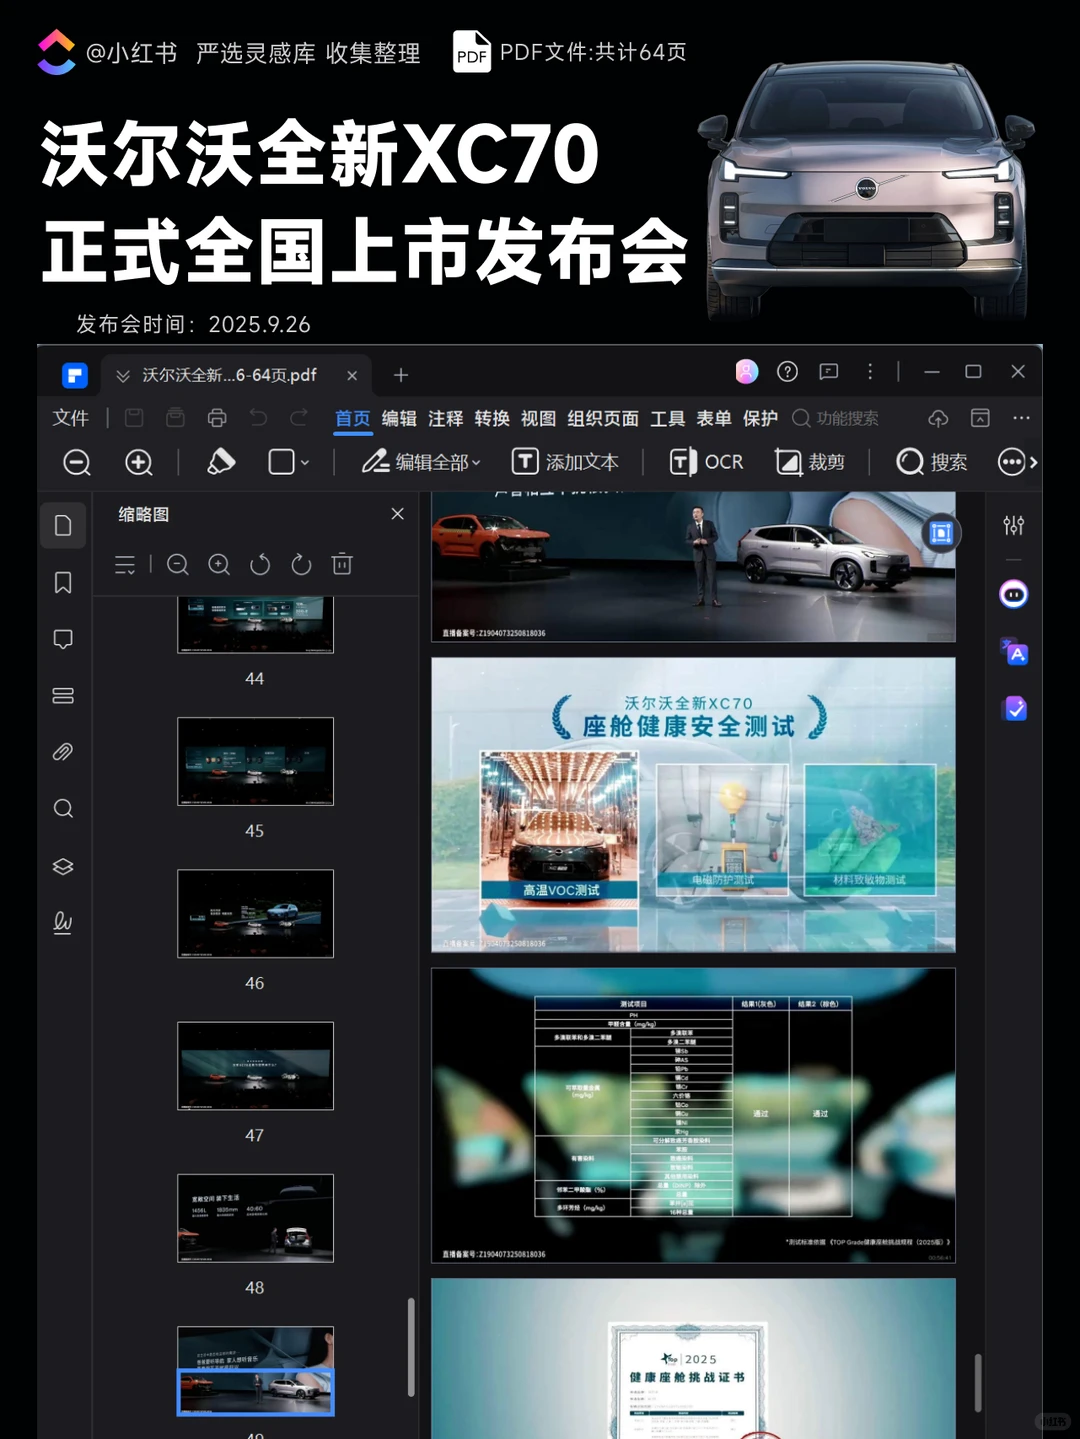This screenshot has height=1439, width=1080.
Task: Open cloud upload in the title bar
Action: coord(937,418)
